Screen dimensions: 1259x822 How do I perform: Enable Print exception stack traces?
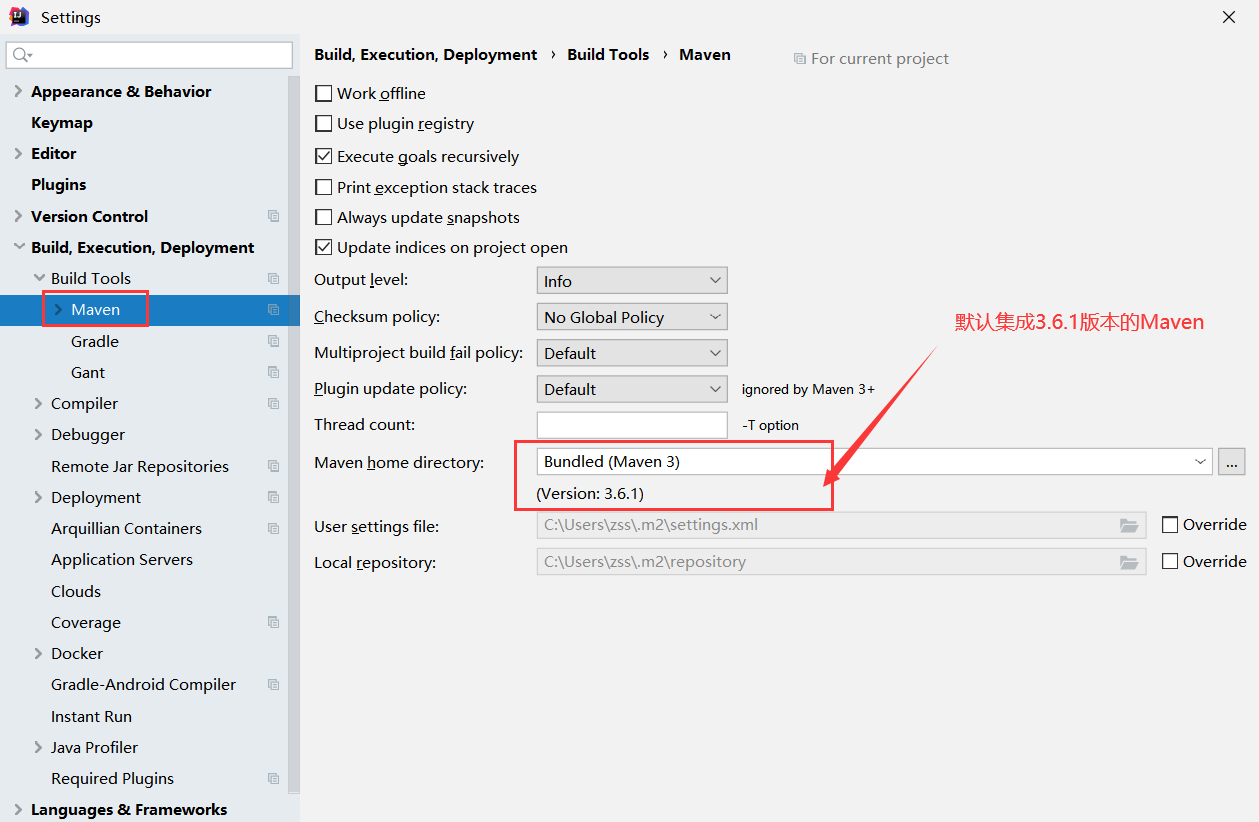(323, 187)
